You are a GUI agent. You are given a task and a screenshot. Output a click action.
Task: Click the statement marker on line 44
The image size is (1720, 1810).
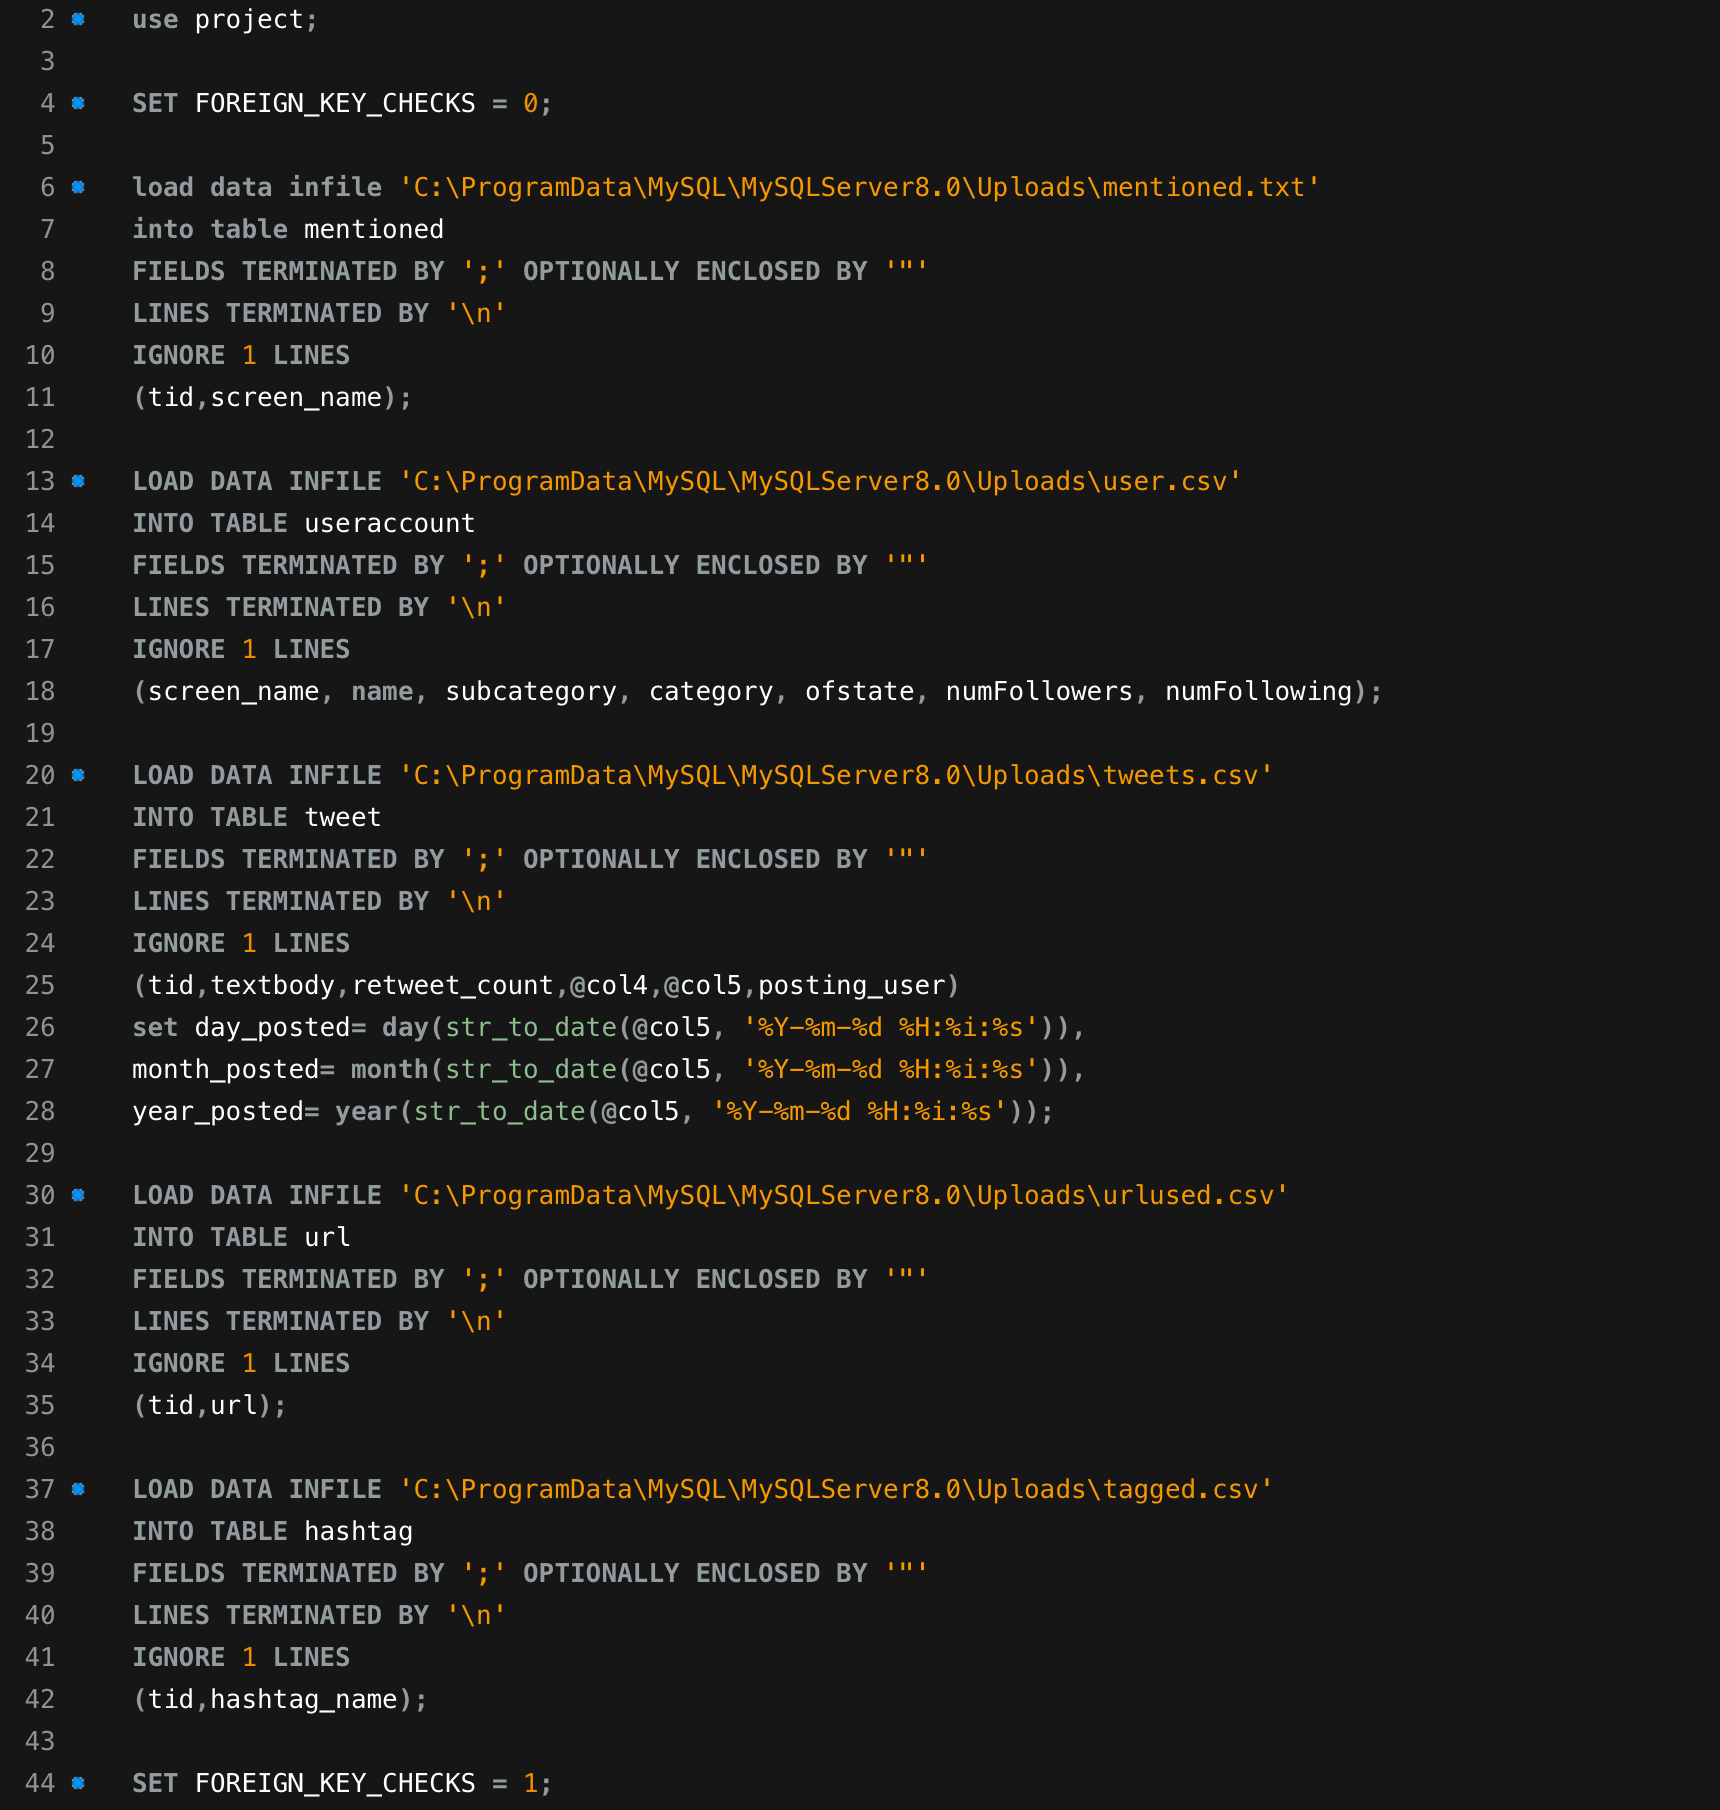click(78, 1784)
